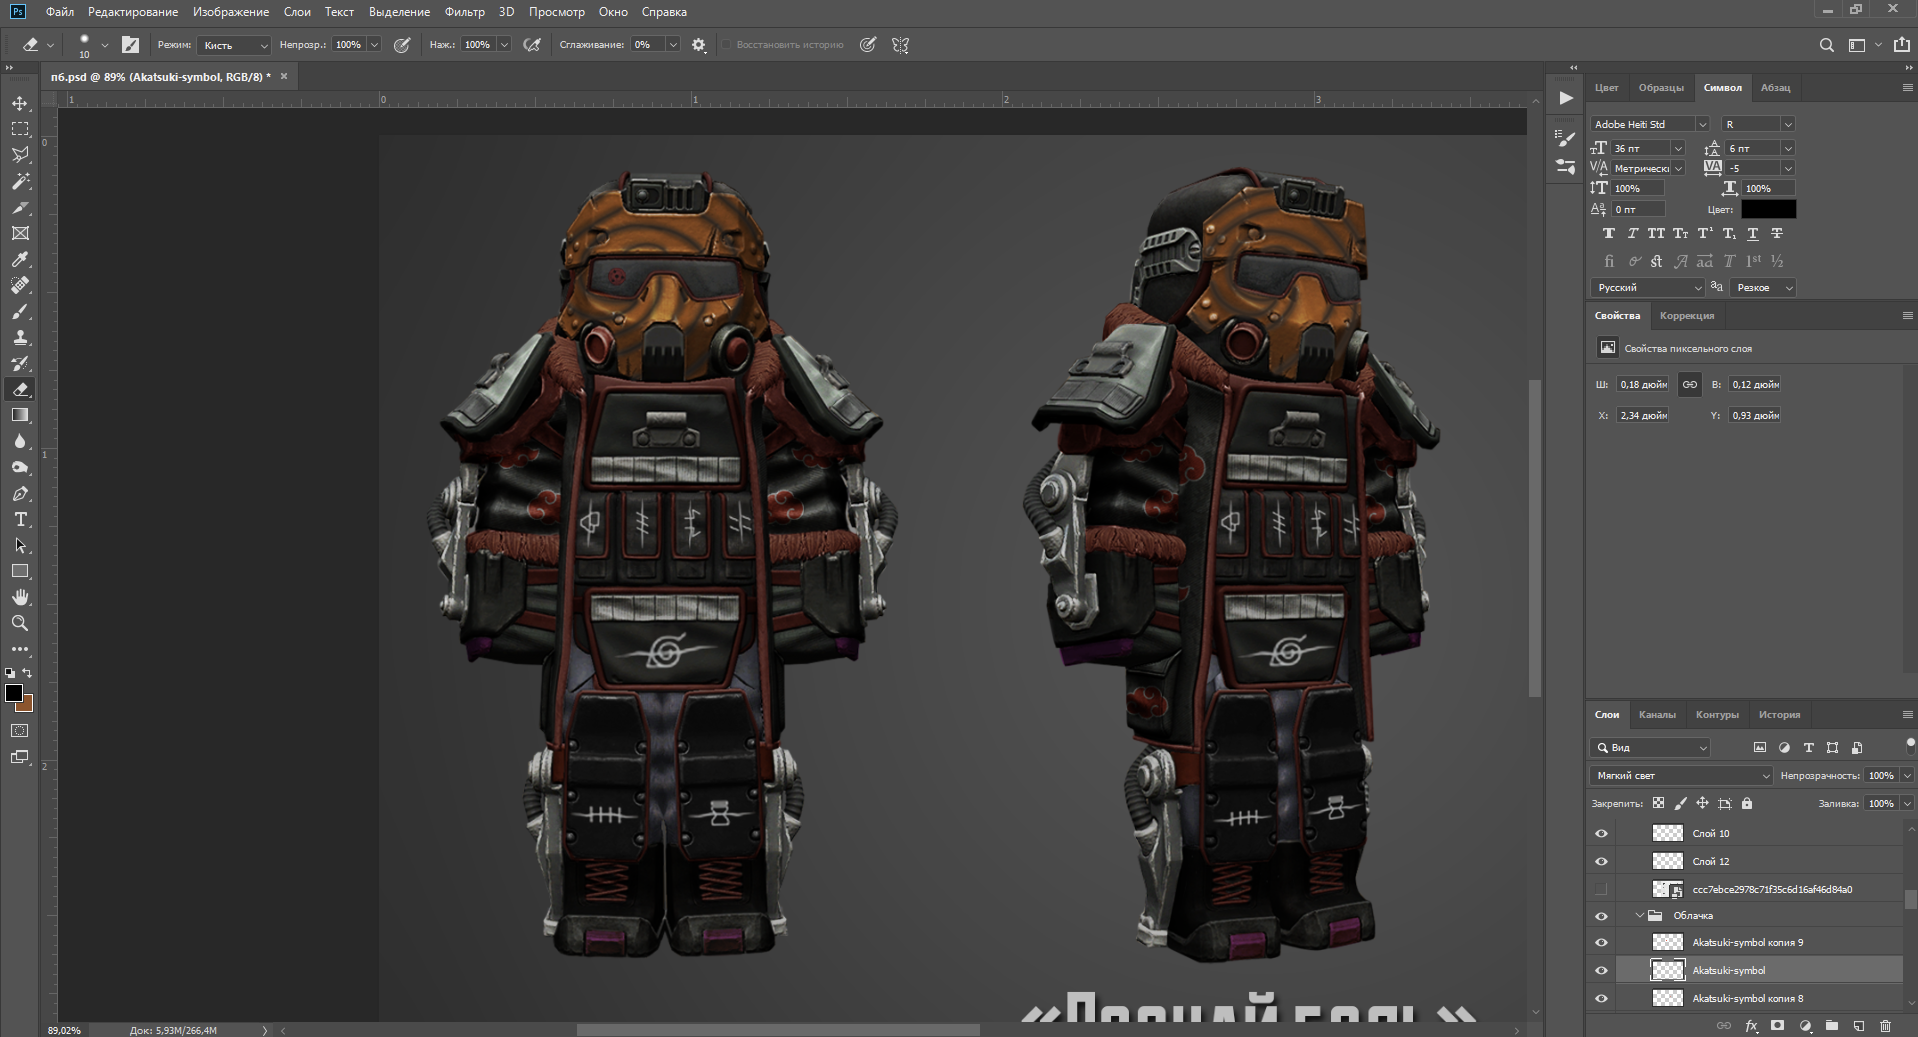Click the X position field
1918x1037 pixels.
[1643, 415]
